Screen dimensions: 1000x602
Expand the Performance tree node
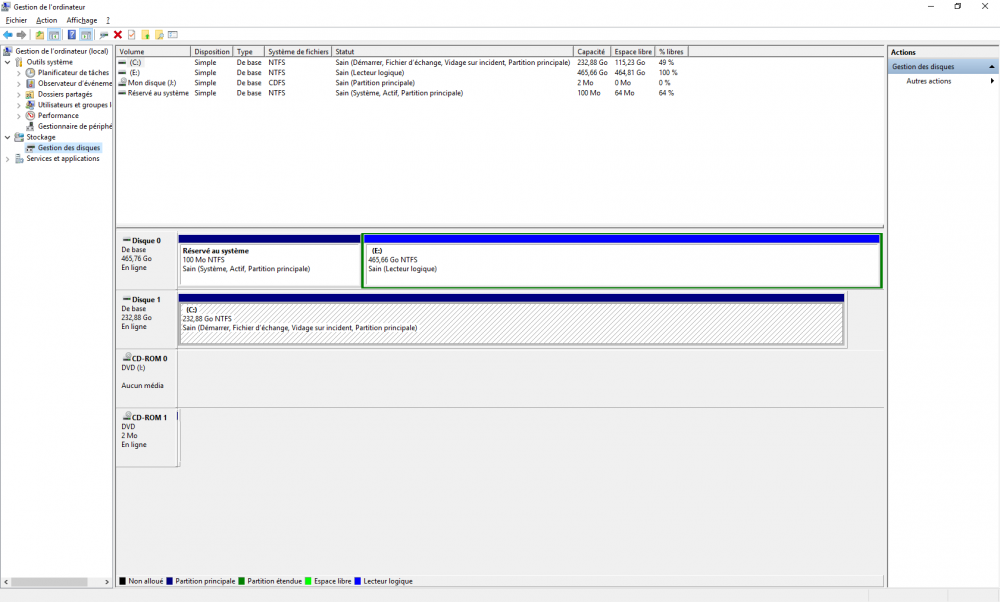tap(18, 116)
